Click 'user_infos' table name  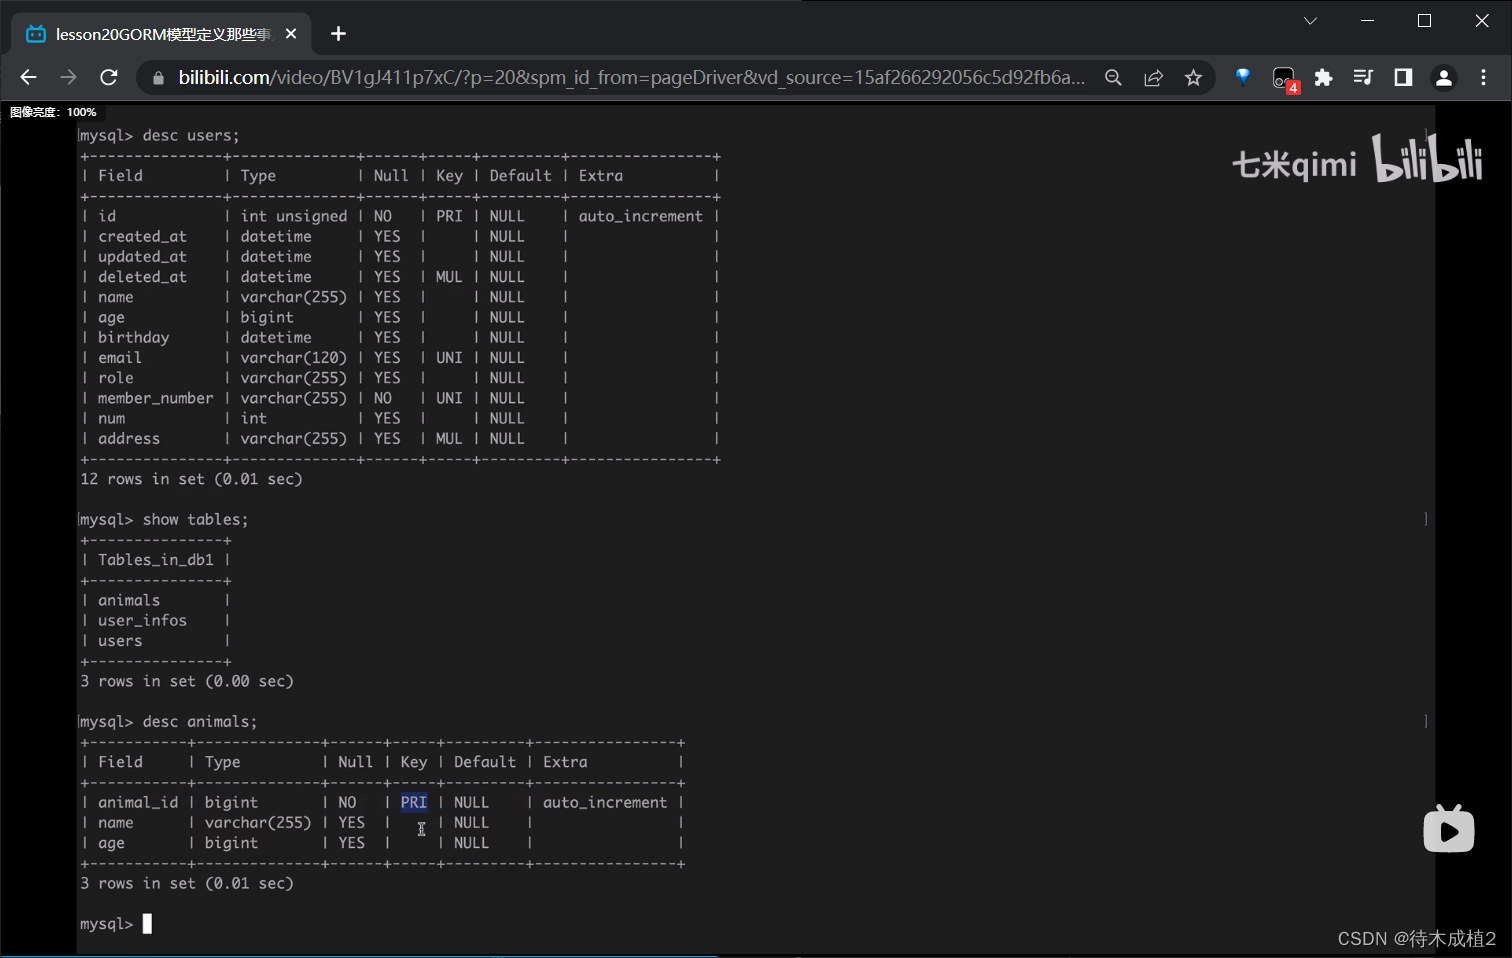142,620
